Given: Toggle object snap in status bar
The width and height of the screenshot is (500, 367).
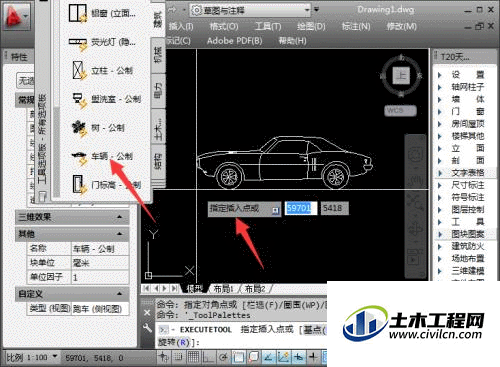Looking at the screenshot, I should click(x=239, y=357).
